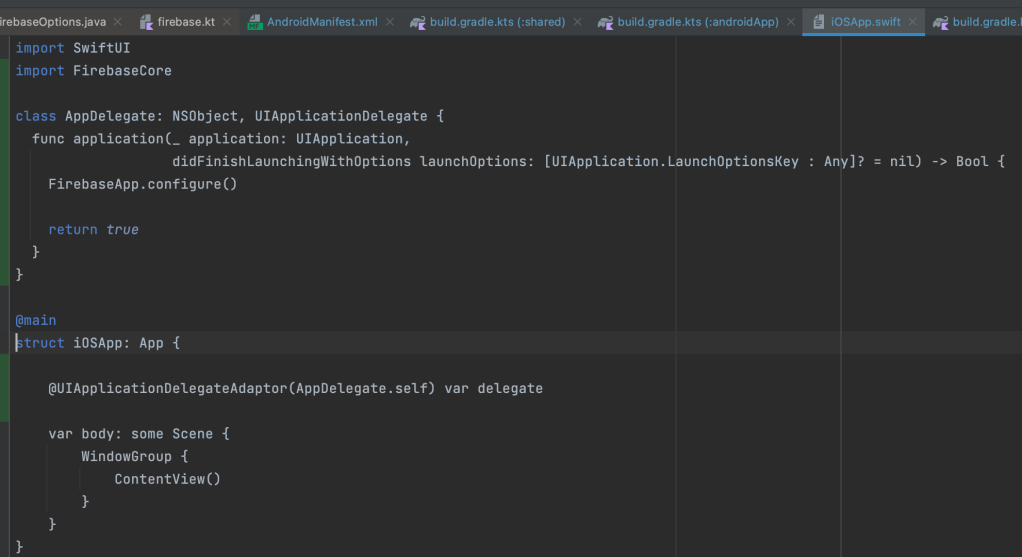Screen dimensions: 1022x557
Task: Click the import FirebaseCore line
Action: click(x=94, y=71)
